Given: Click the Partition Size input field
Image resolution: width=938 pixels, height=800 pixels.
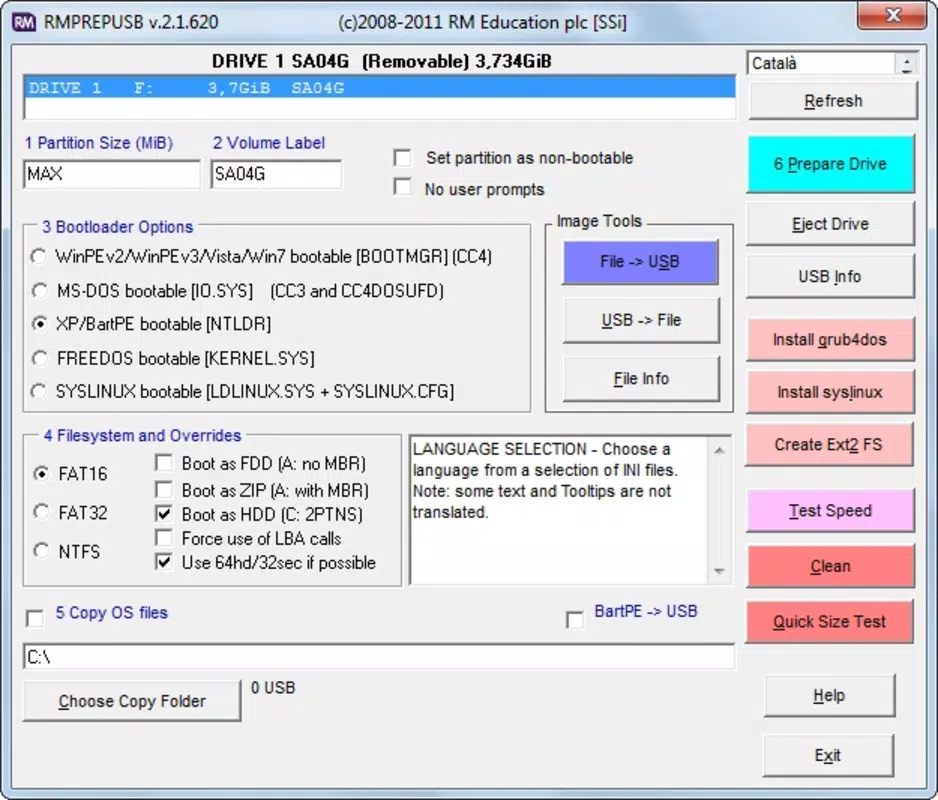Looking at the screenshot, I should tap(112, 174).
